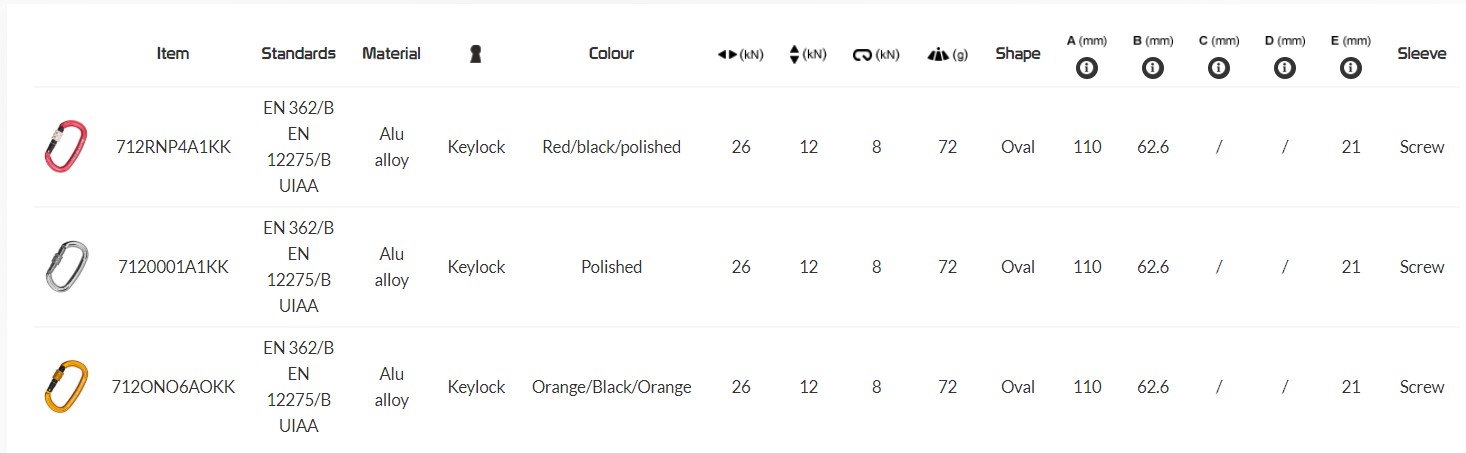Viewport: 1466px width, 453px height.
Task: Click the open gate strength (kN) icon
Action: (x=862, y=55)
